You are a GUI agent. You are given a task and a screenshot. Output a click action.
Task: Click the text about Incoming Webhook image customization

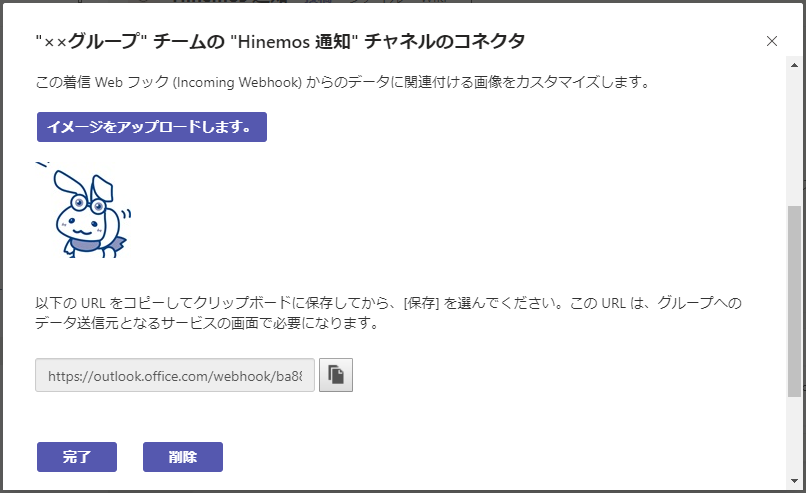click(343, 82)
